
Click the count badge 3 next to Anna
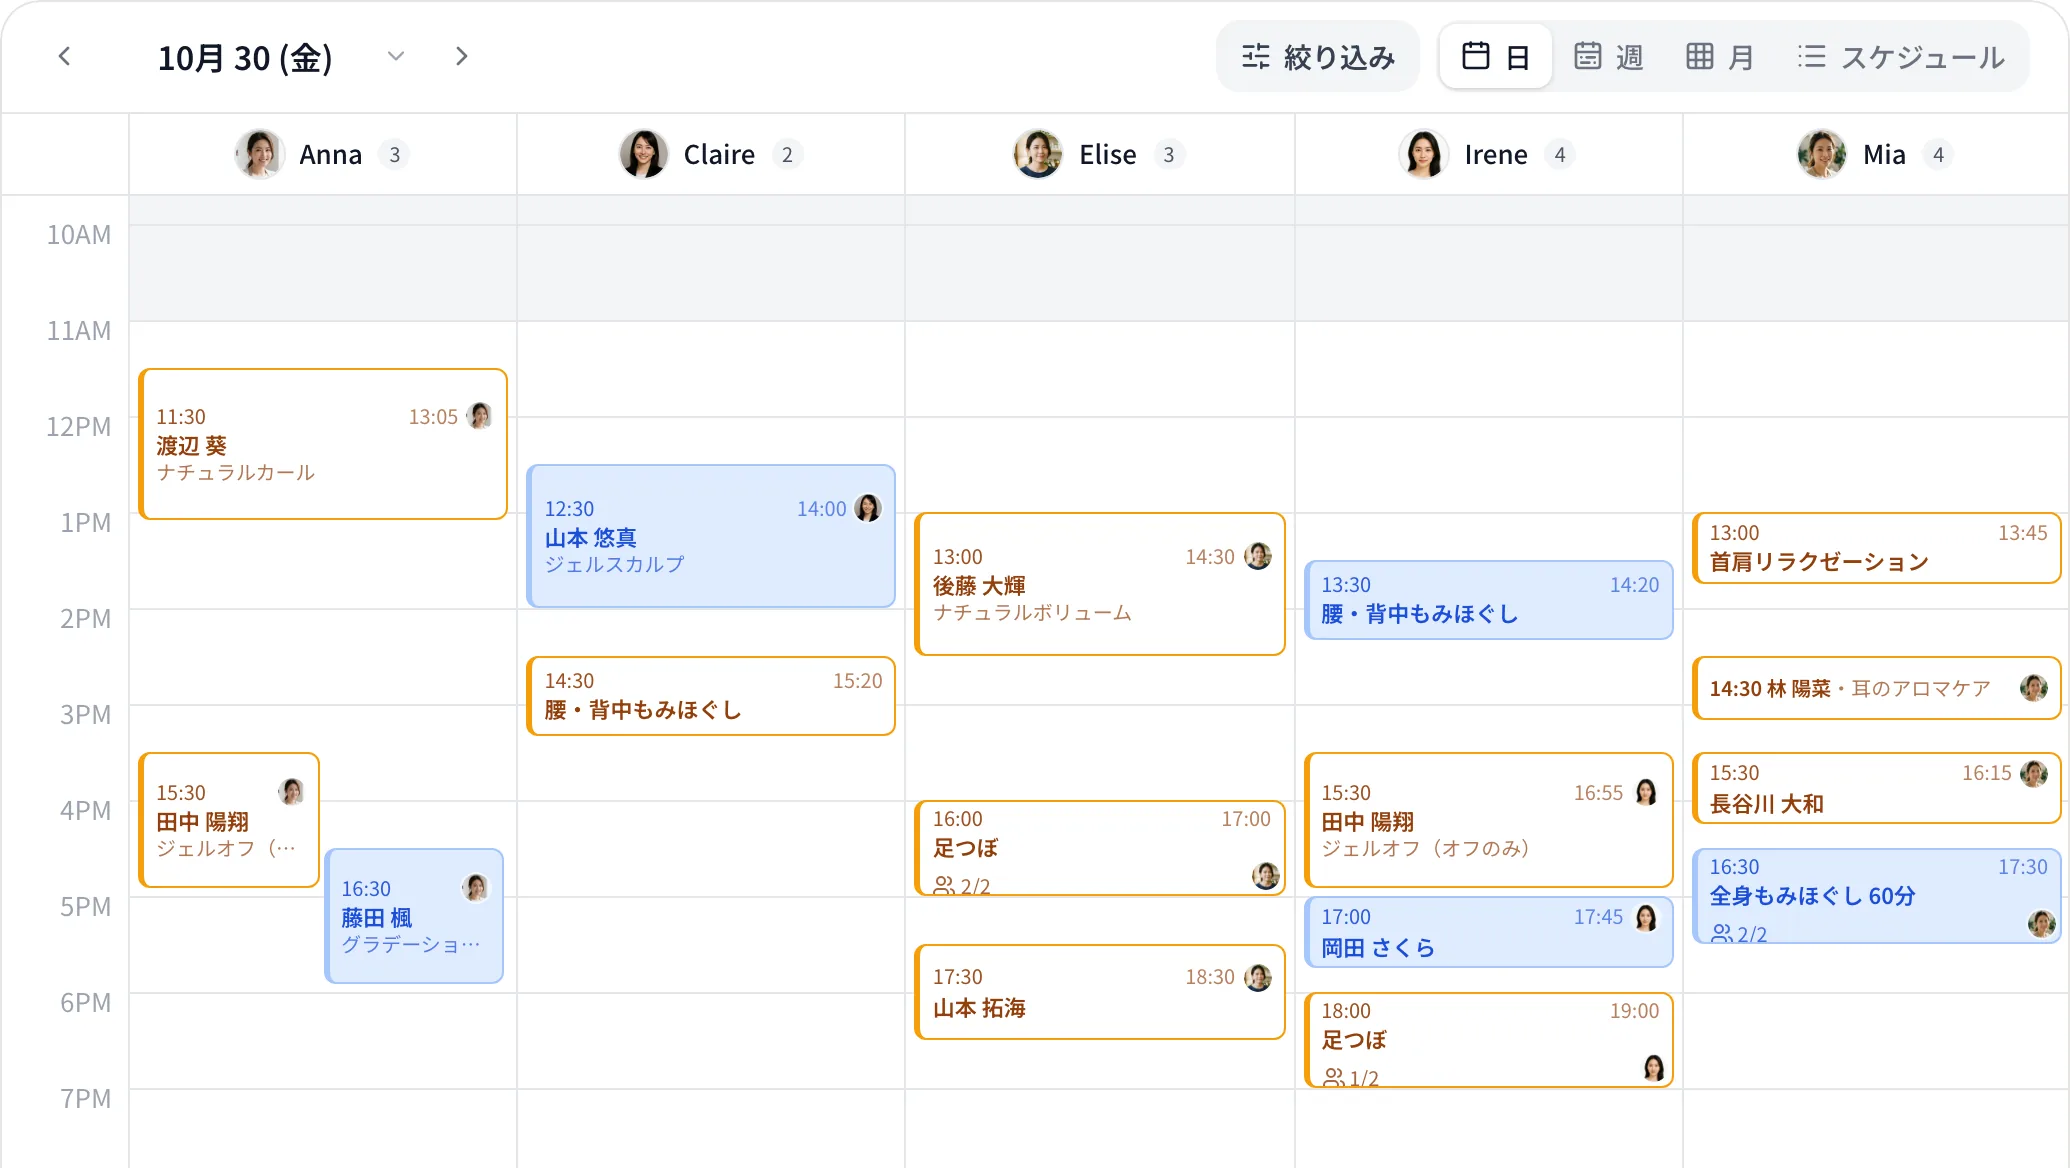click(395, 155)
